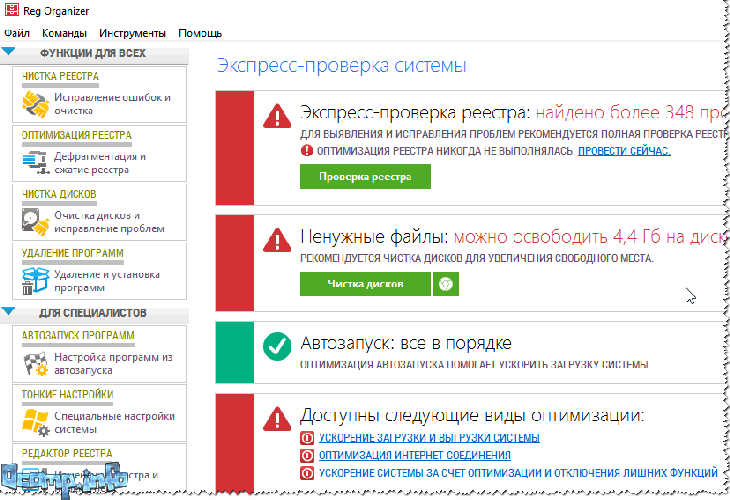This screenshot has width=730, height=500.
Task: Open the Помощь menu
Action: point(200,33)
